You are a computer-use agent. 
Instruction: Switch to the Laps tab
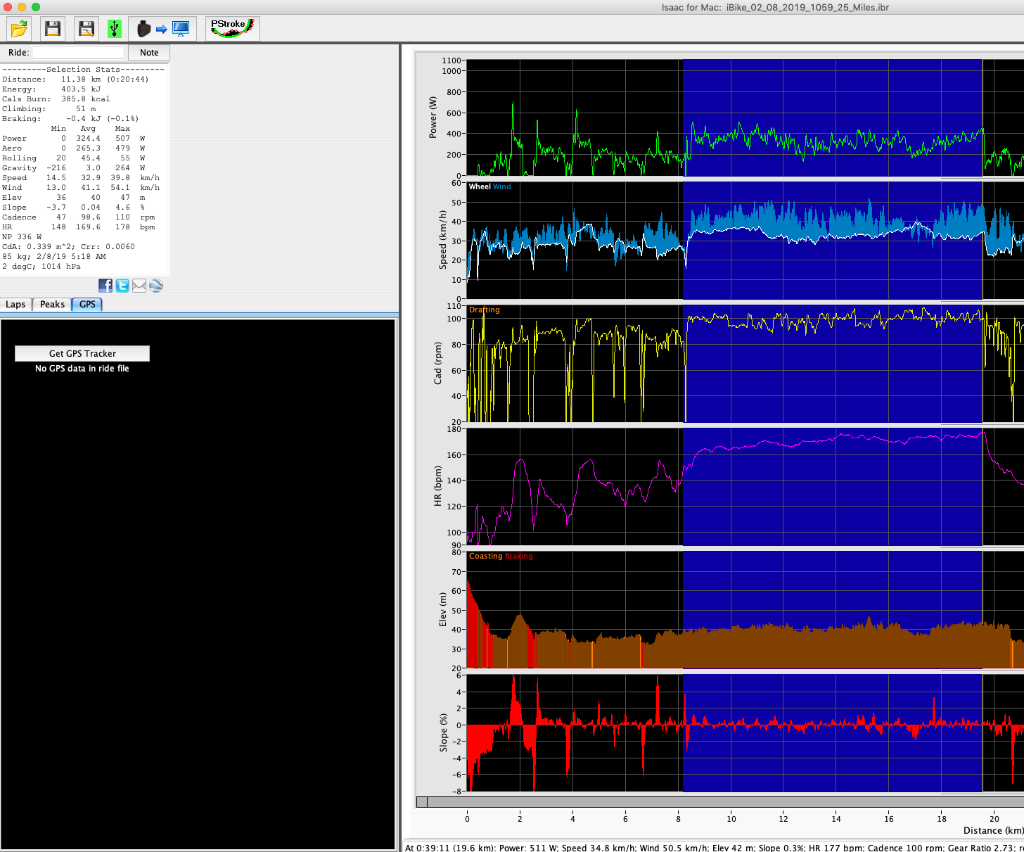pos(16,304)
